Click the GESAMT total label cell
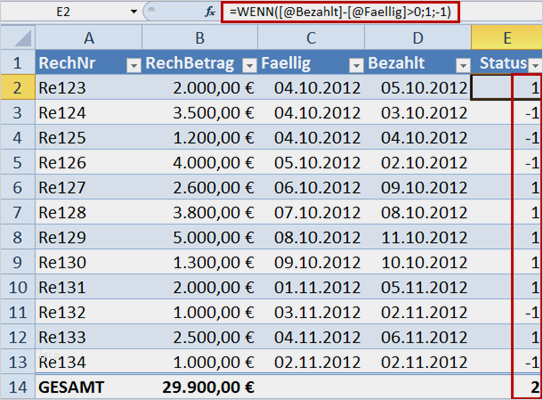The image size is (543, 400). (89, 387)
